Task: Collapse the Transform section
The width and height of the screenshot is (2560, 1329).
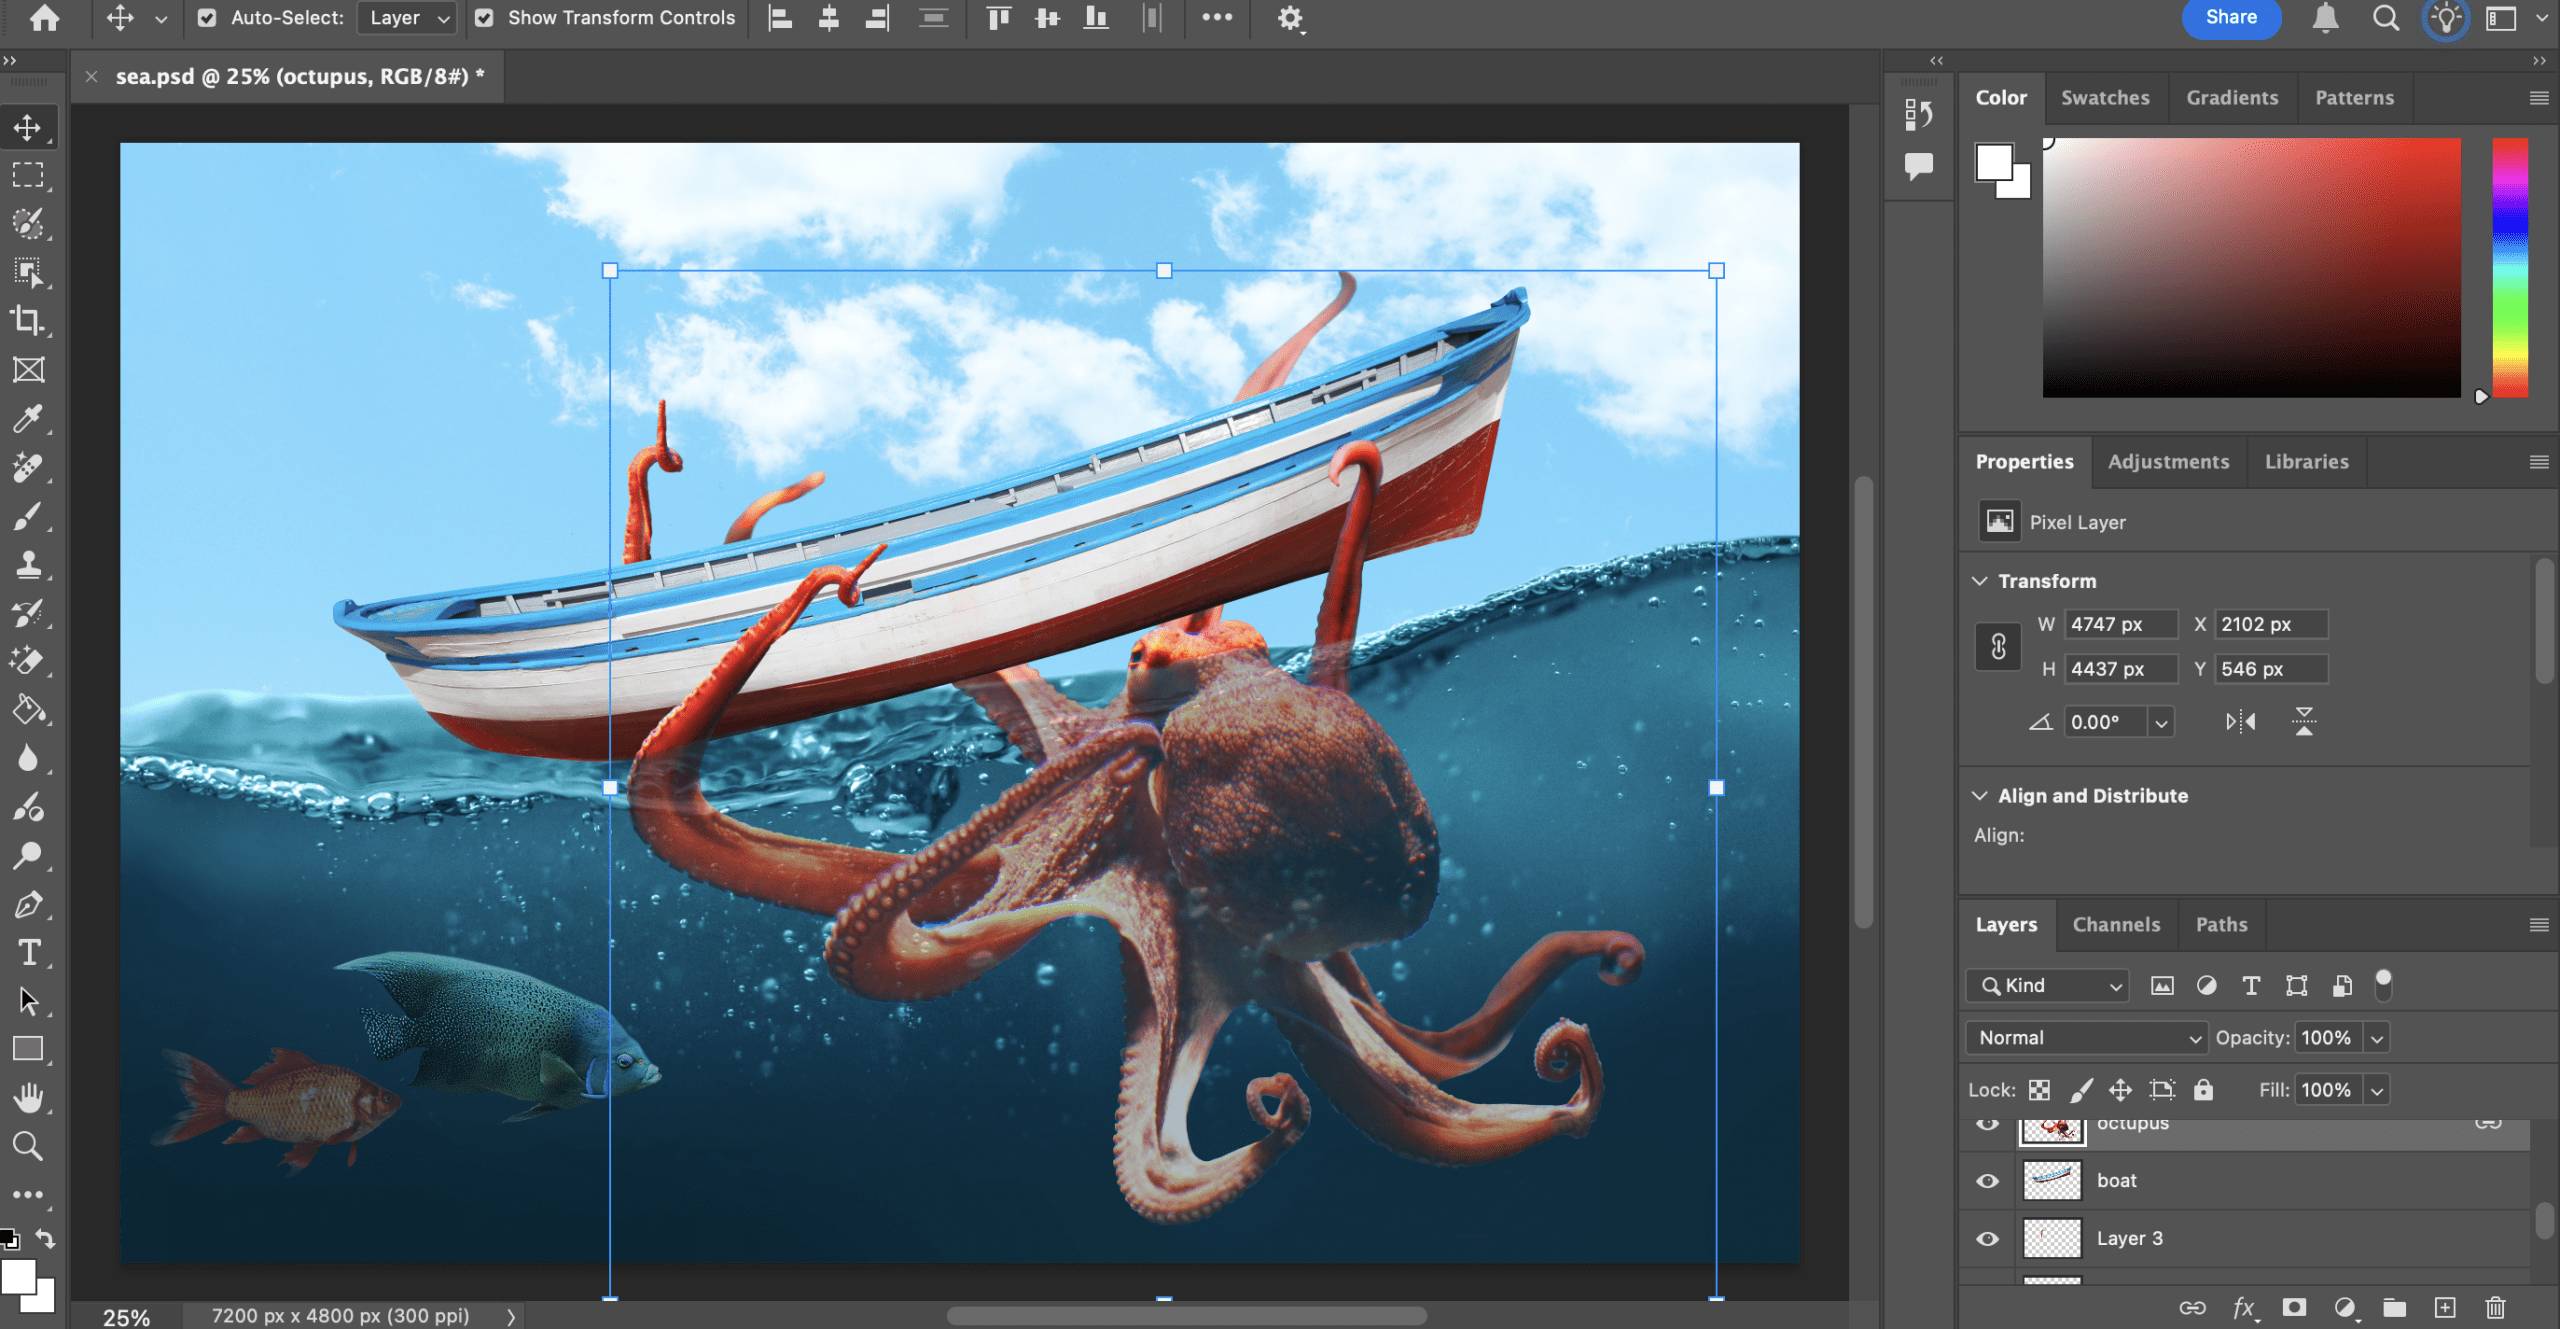Action: pyautogui.click(x=1979, y=581)
